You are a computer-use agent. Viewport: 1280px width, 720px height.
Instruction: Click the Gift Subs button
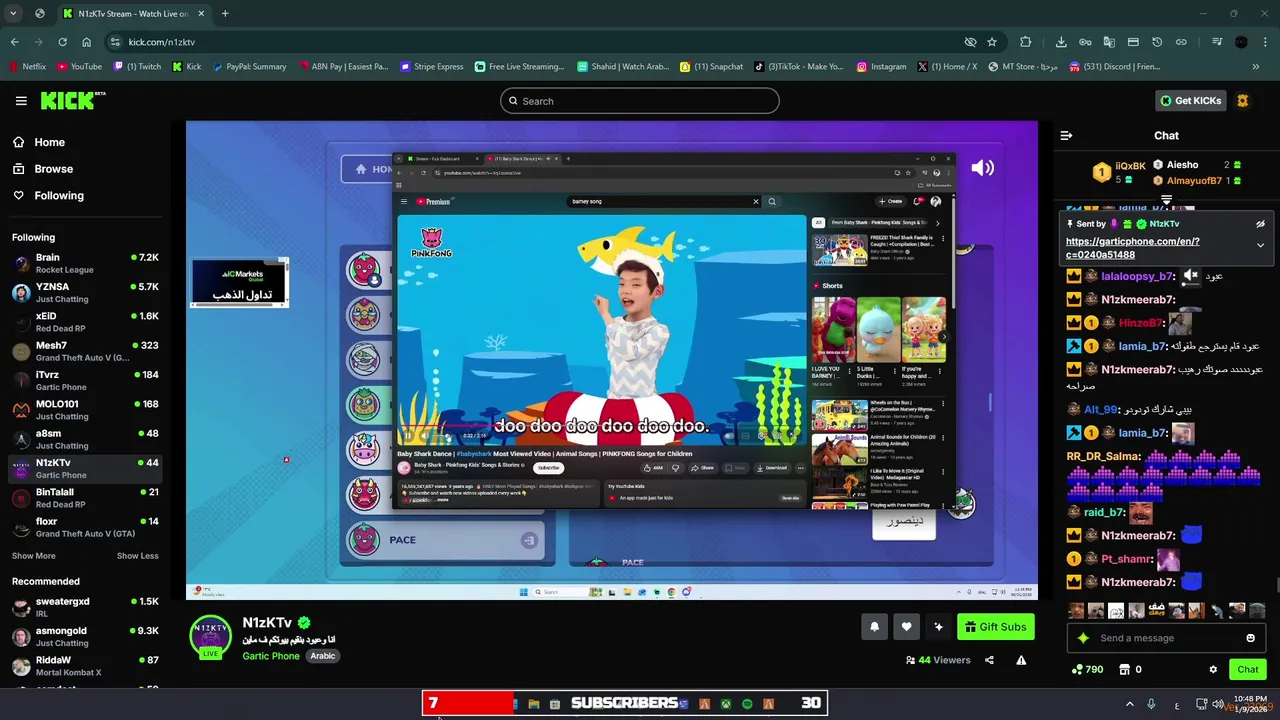tap(996, 627)
